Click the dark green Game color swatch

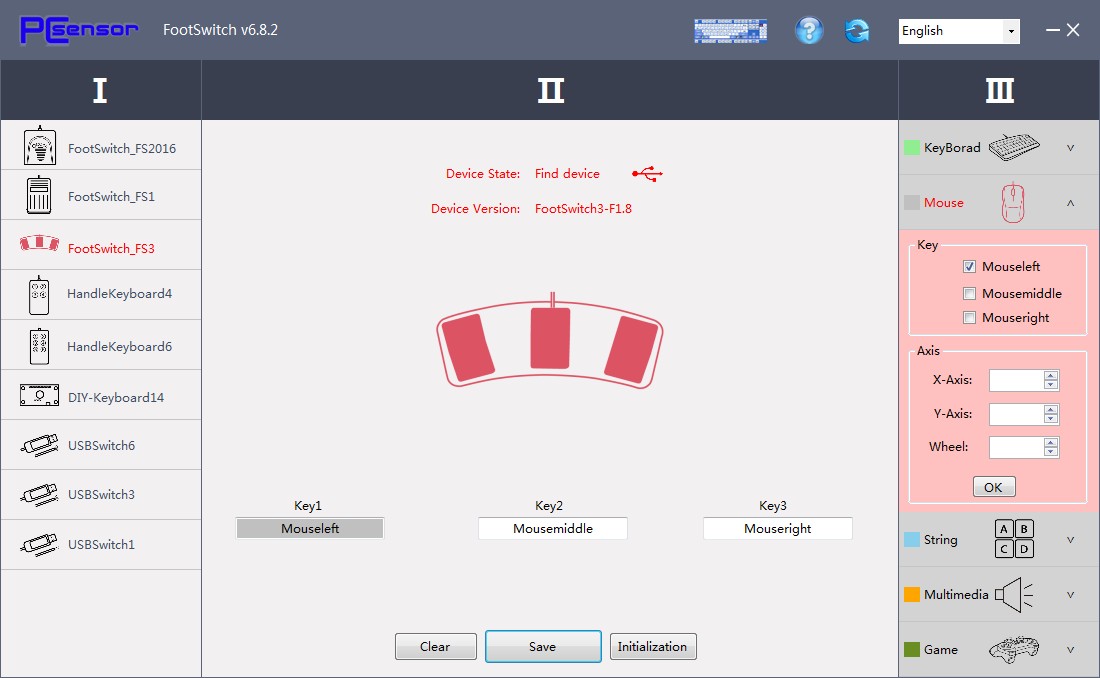coord(912,649)
